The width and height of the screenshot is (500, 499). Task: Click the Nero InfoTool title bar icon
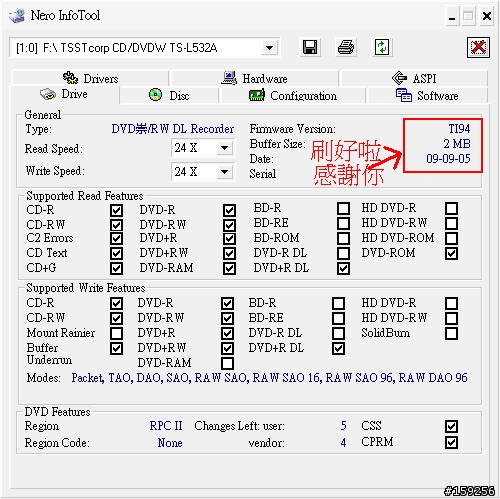click(x=17, y=15)
